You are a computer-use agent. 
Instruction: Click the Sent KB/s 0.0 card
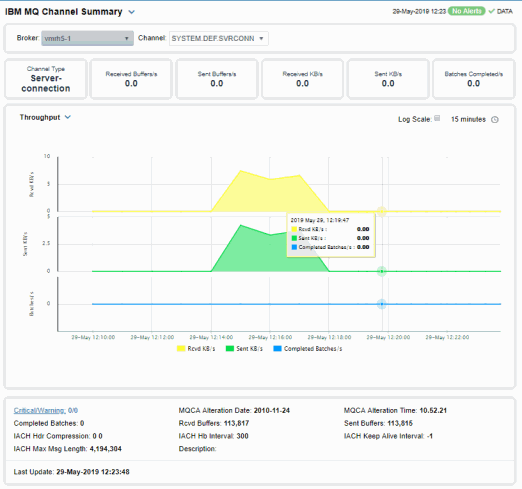[388, 79]
